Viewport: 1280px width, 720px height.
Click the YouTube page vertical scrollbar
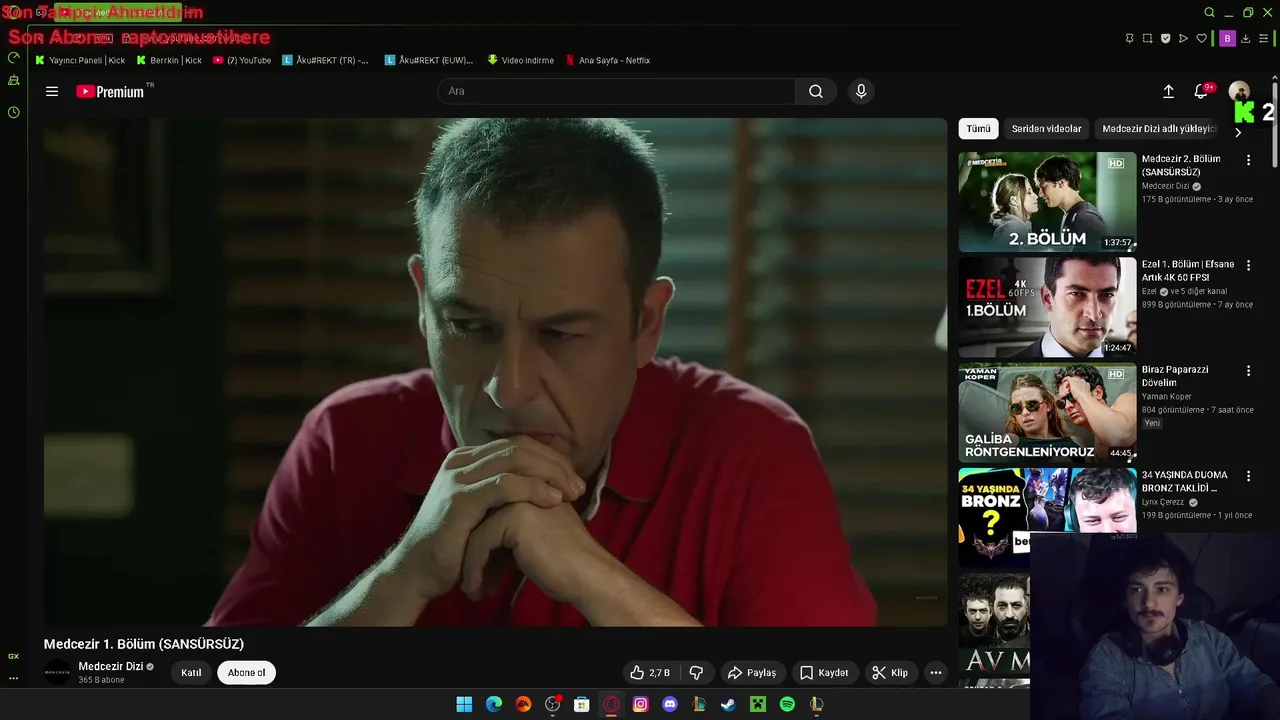click(x=1275, y=124)
